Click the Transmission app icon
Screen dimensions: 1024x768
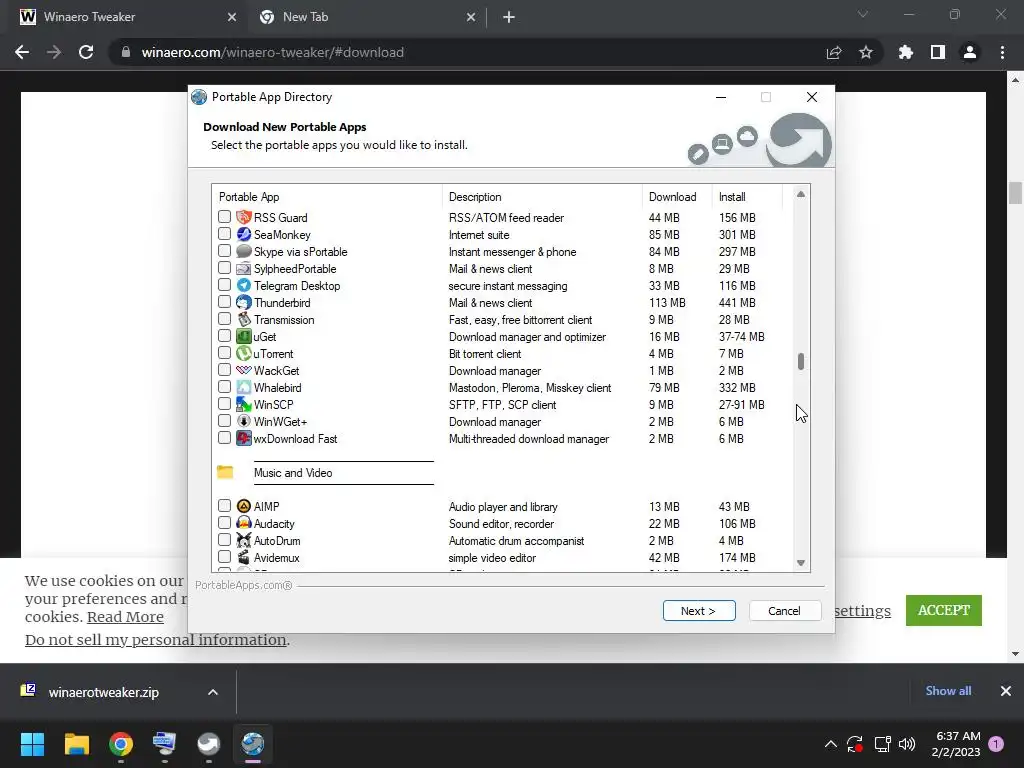point(244,319)
